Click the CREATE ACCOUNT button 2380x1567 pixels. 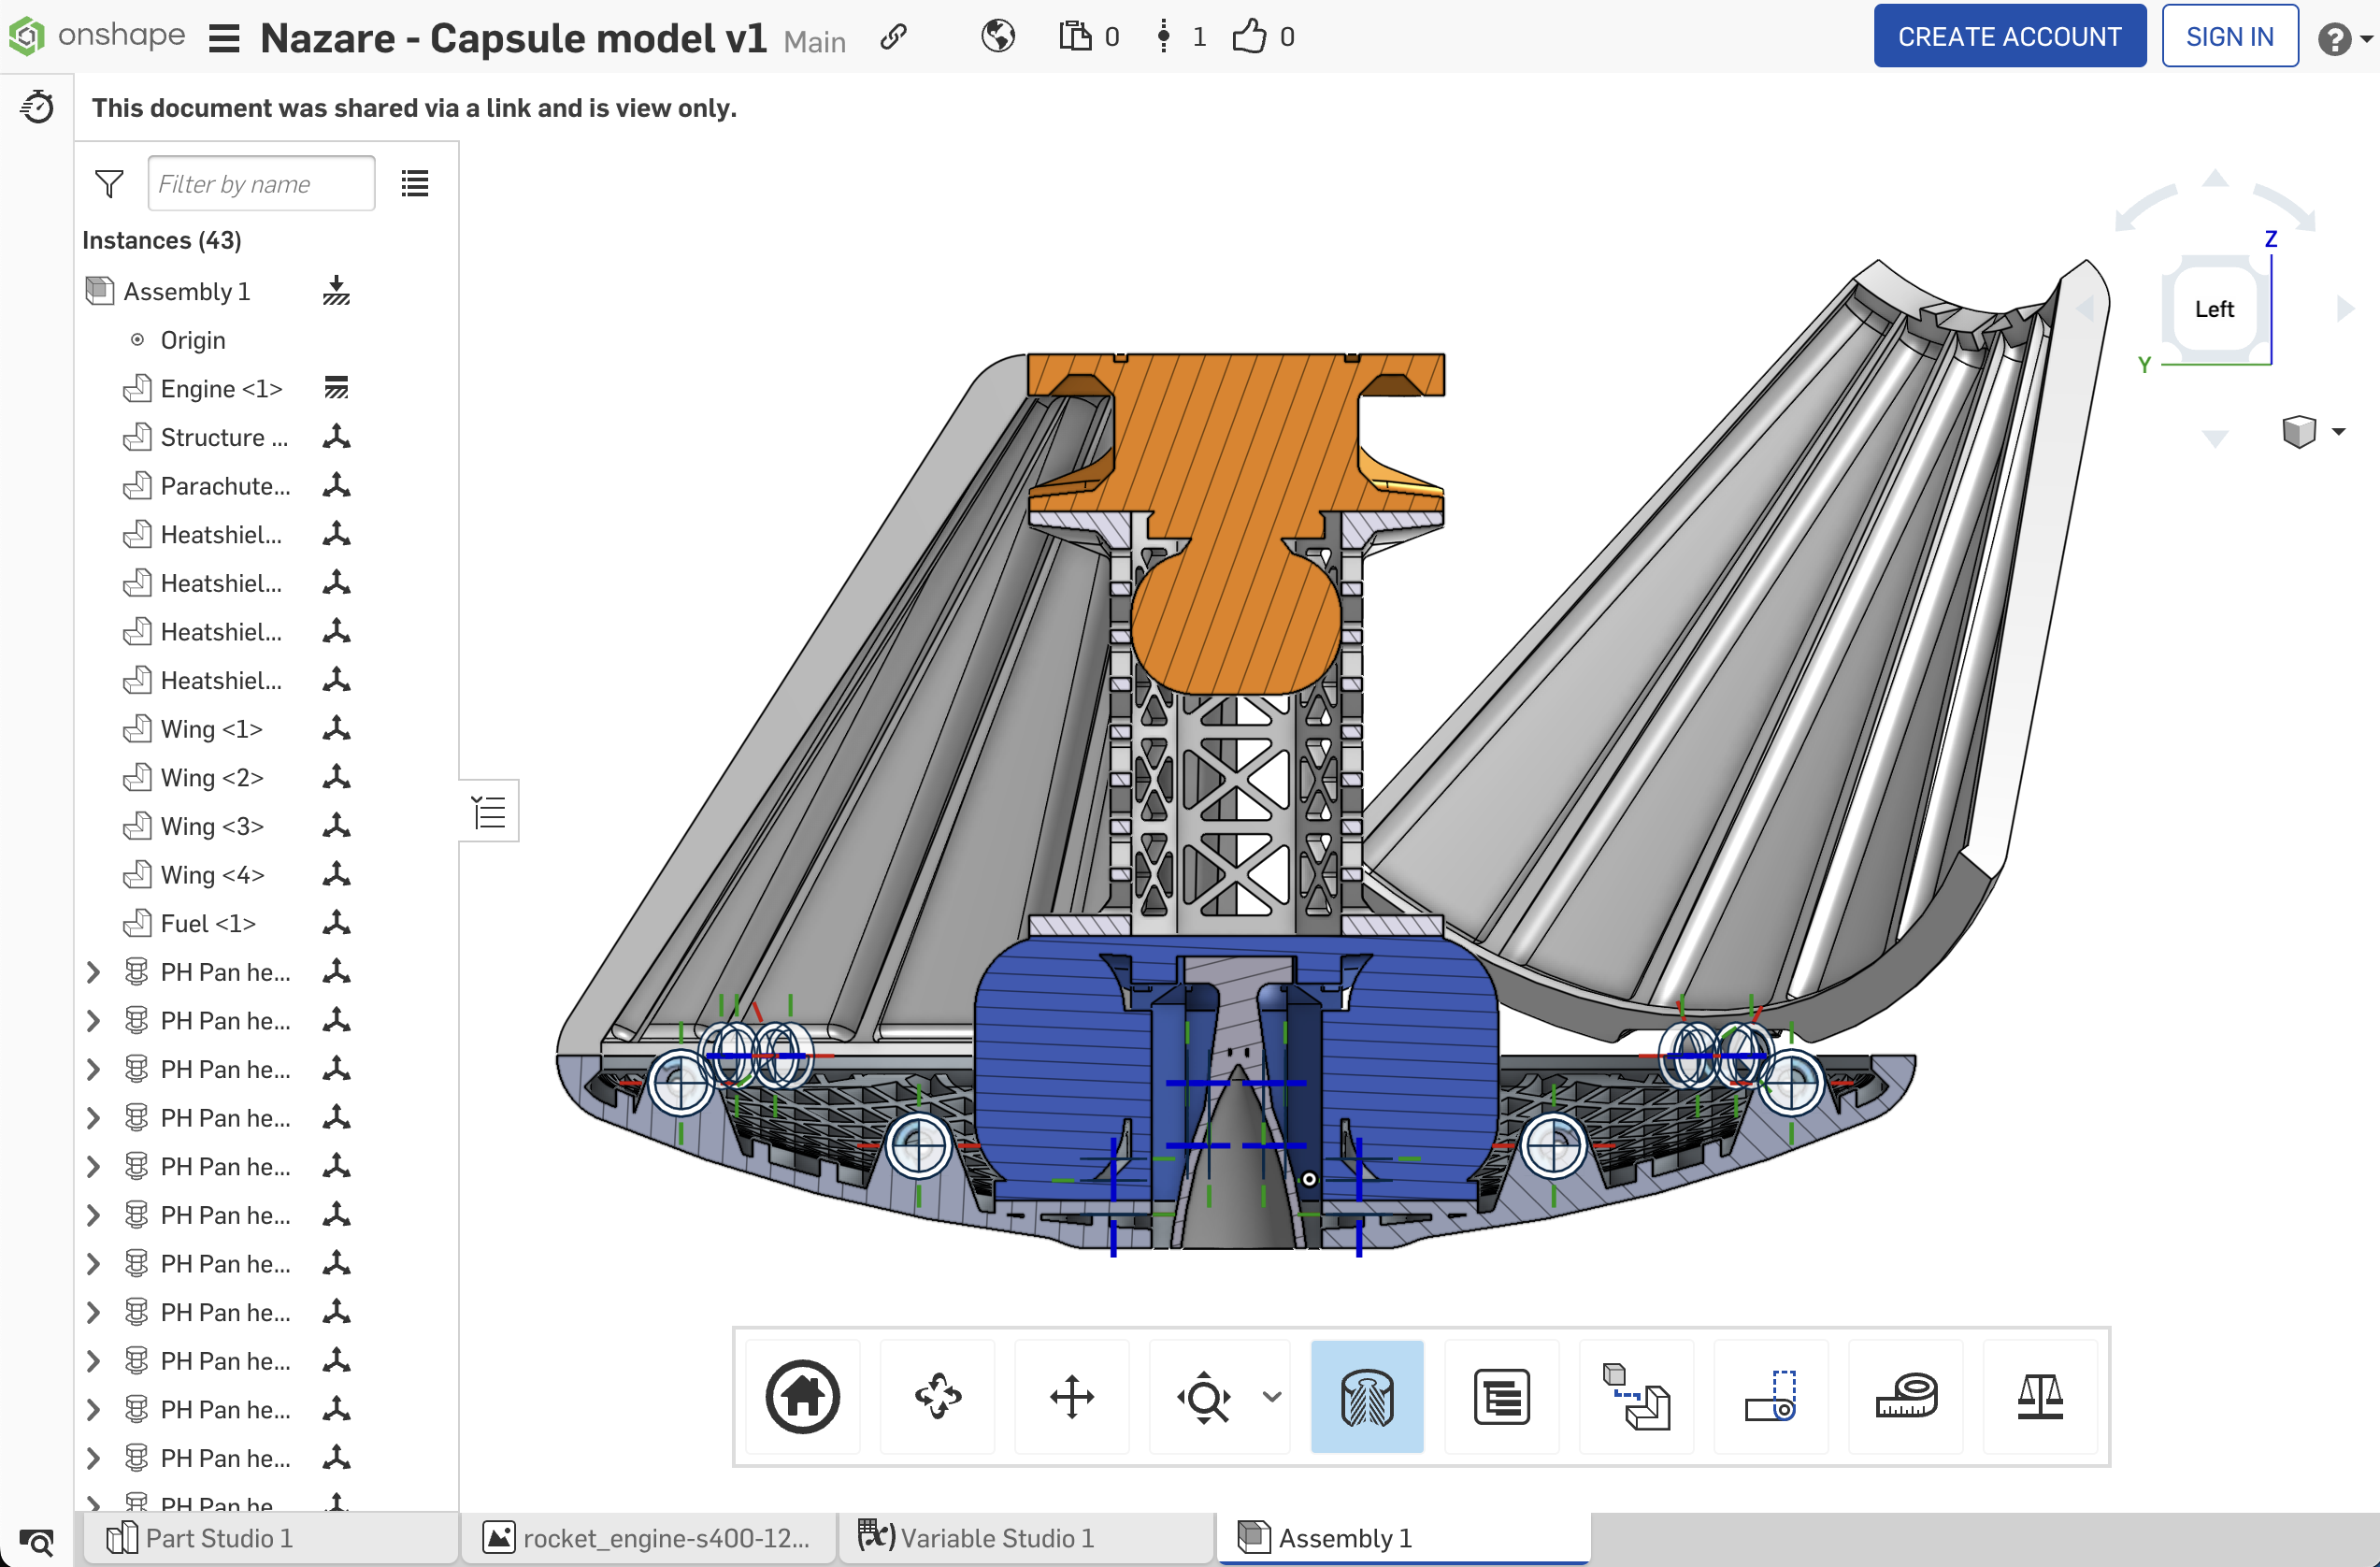pyautogui.click(x=2009, y=36)
